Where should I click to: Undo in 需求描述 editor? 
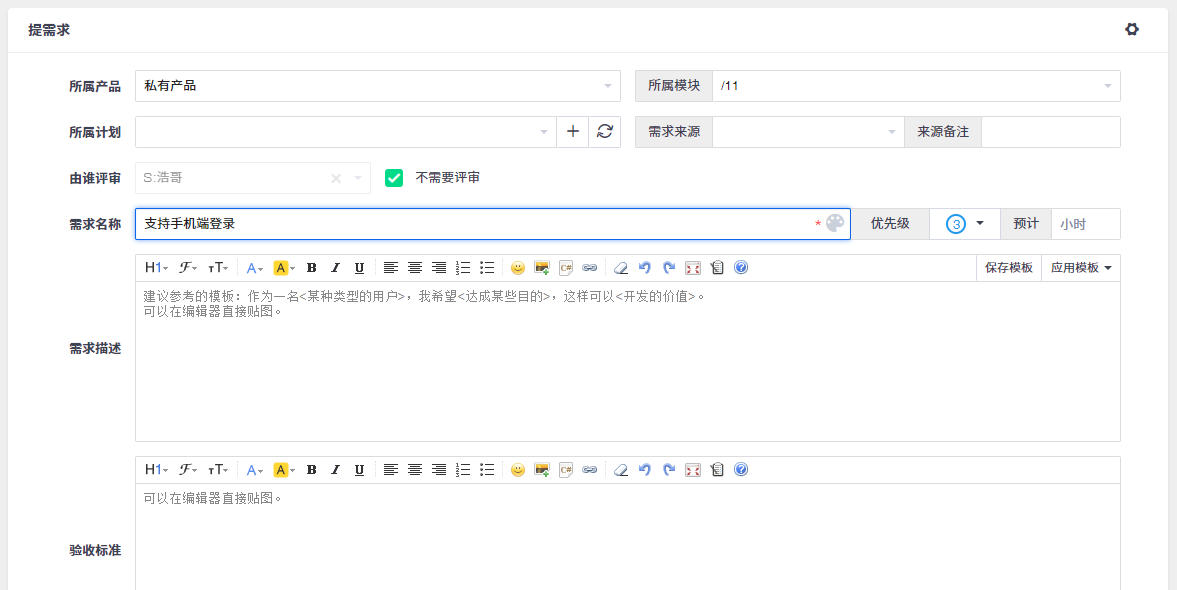(645, 267)
